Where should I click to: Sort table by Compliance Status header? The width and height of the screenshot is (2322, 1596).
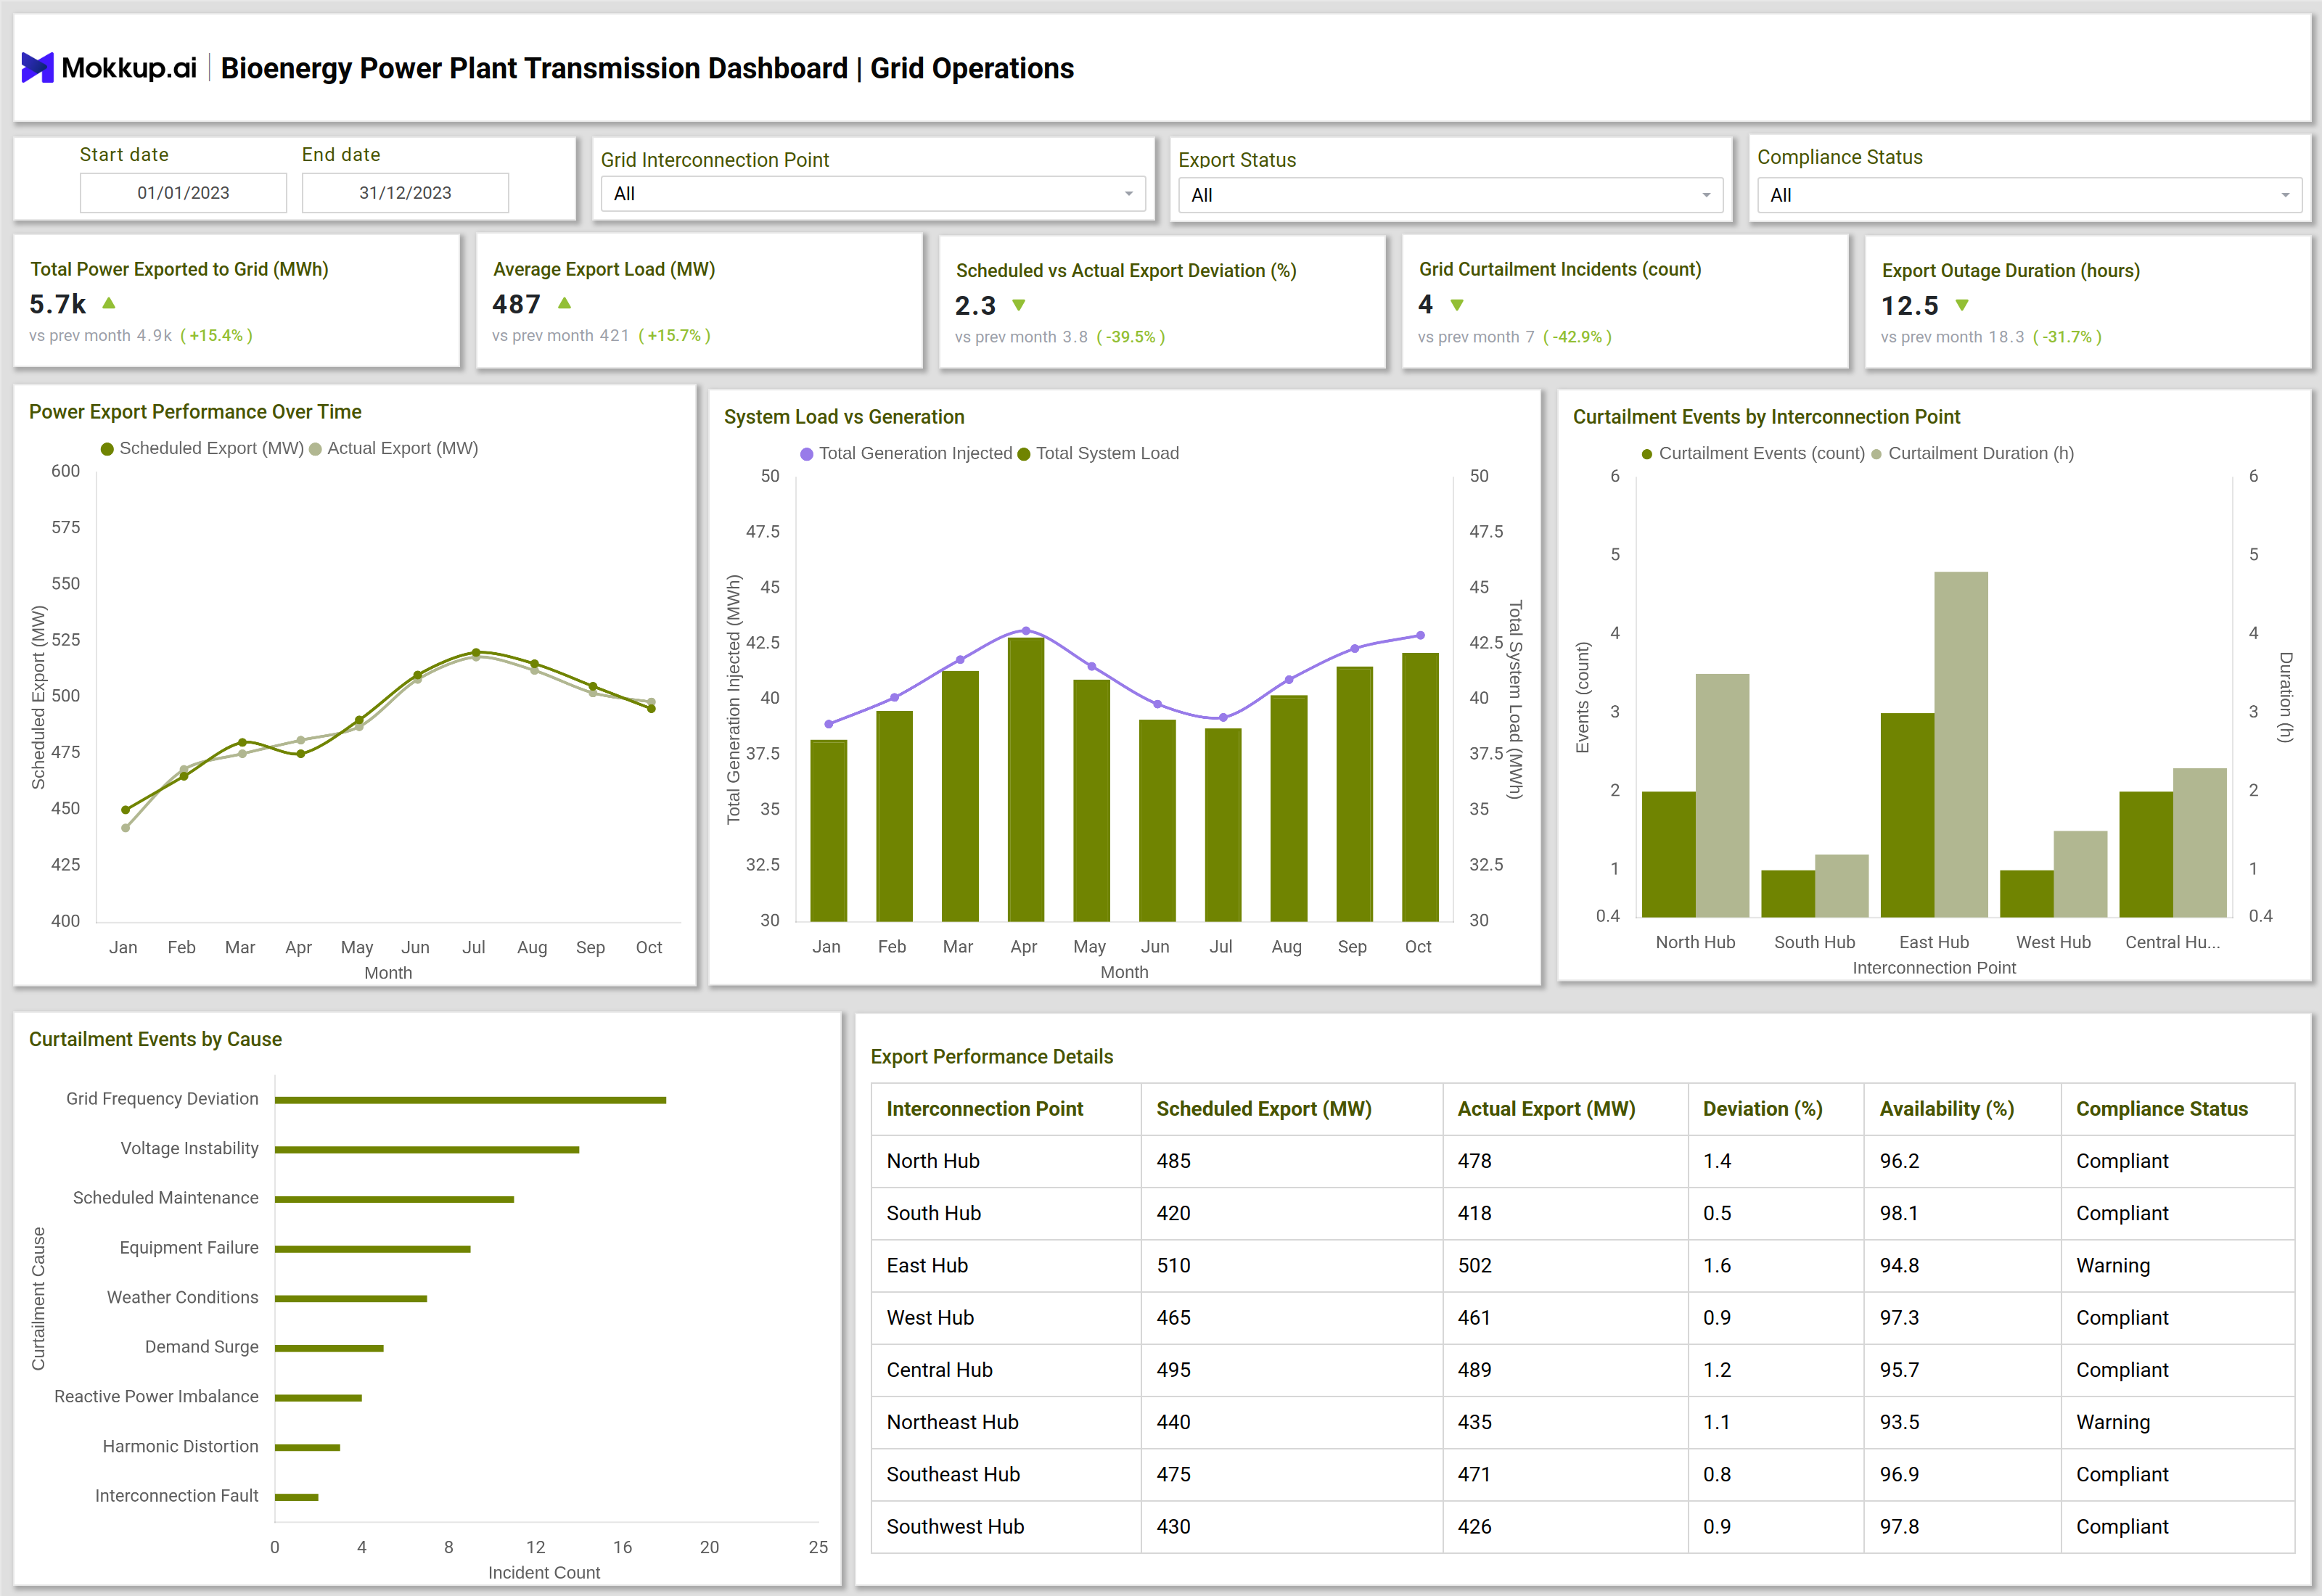tap(2161, 1108)
